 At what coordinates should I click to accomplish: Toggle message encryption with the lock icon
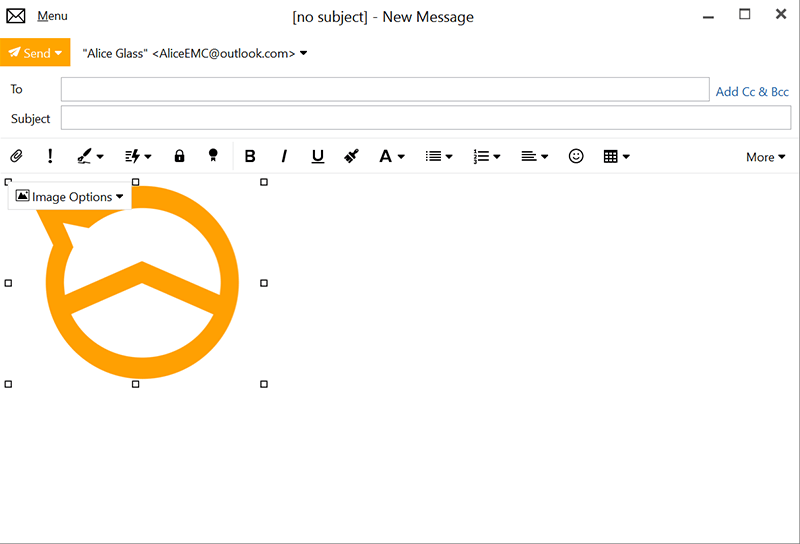pos(179,156)
